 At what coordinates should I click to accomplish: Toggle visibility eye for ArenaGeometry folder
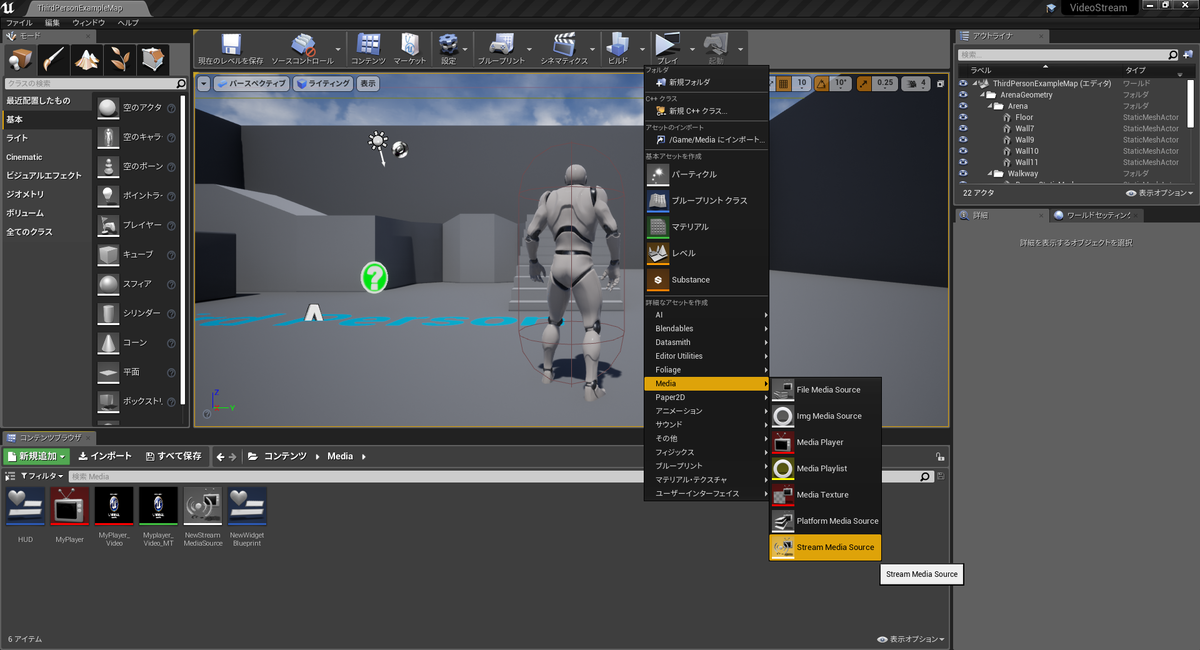point(963,95)
